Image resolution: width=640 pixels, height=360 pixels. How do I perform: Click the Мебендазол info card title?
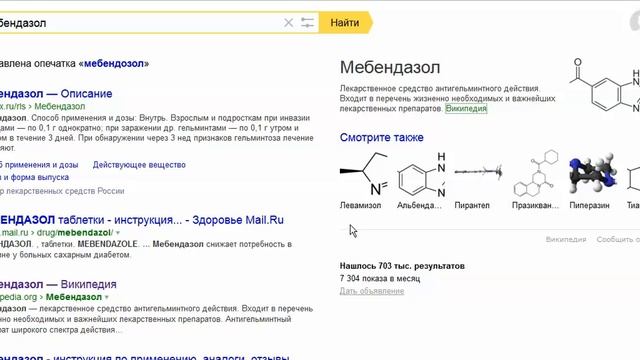[x=390, y=67]
